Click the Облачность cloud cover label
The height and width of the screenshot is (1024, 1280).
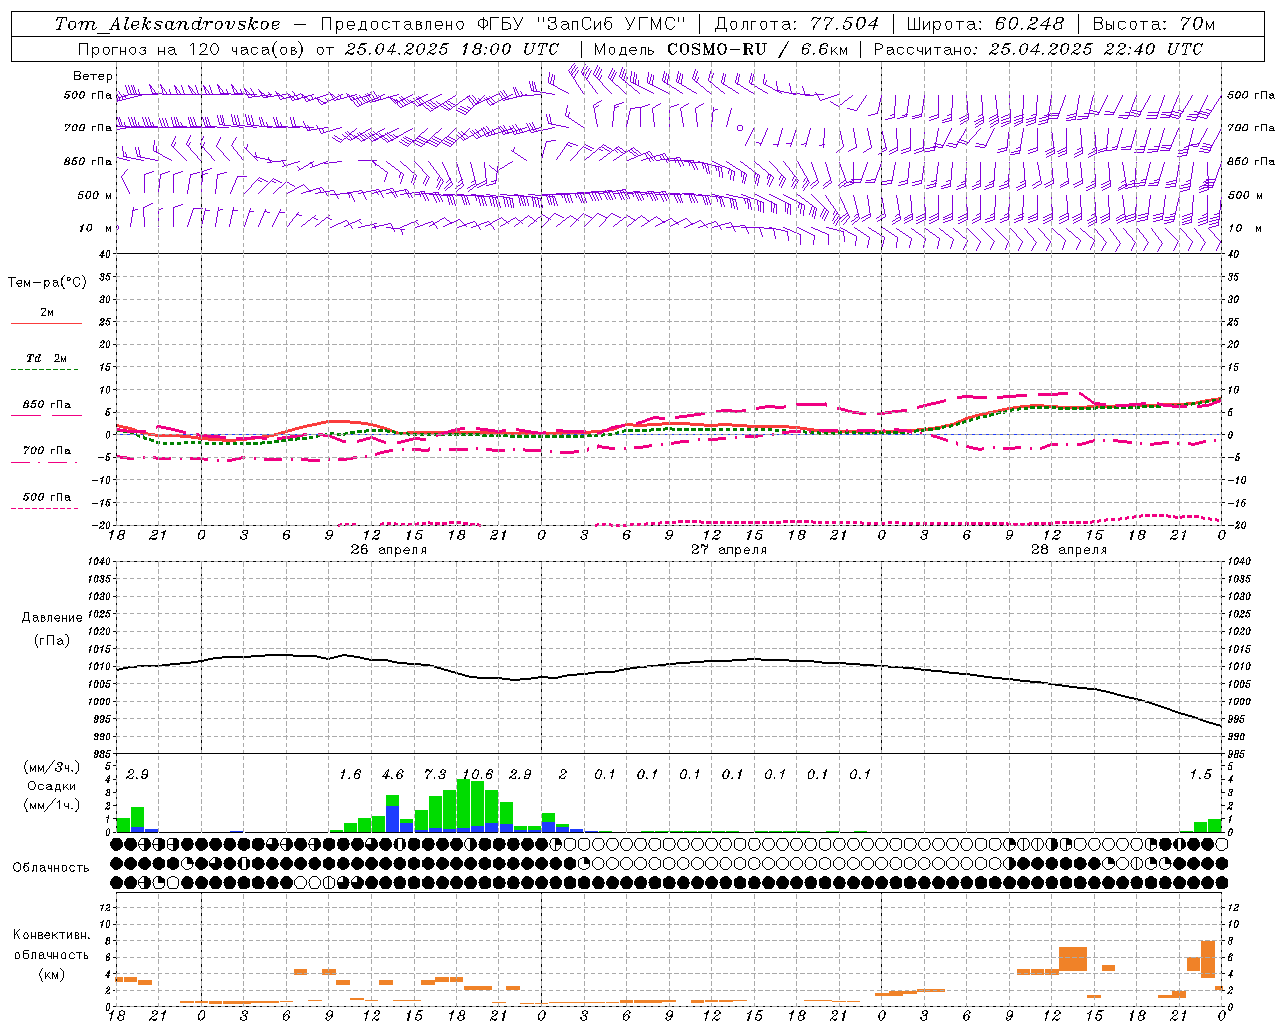(51, 867)
